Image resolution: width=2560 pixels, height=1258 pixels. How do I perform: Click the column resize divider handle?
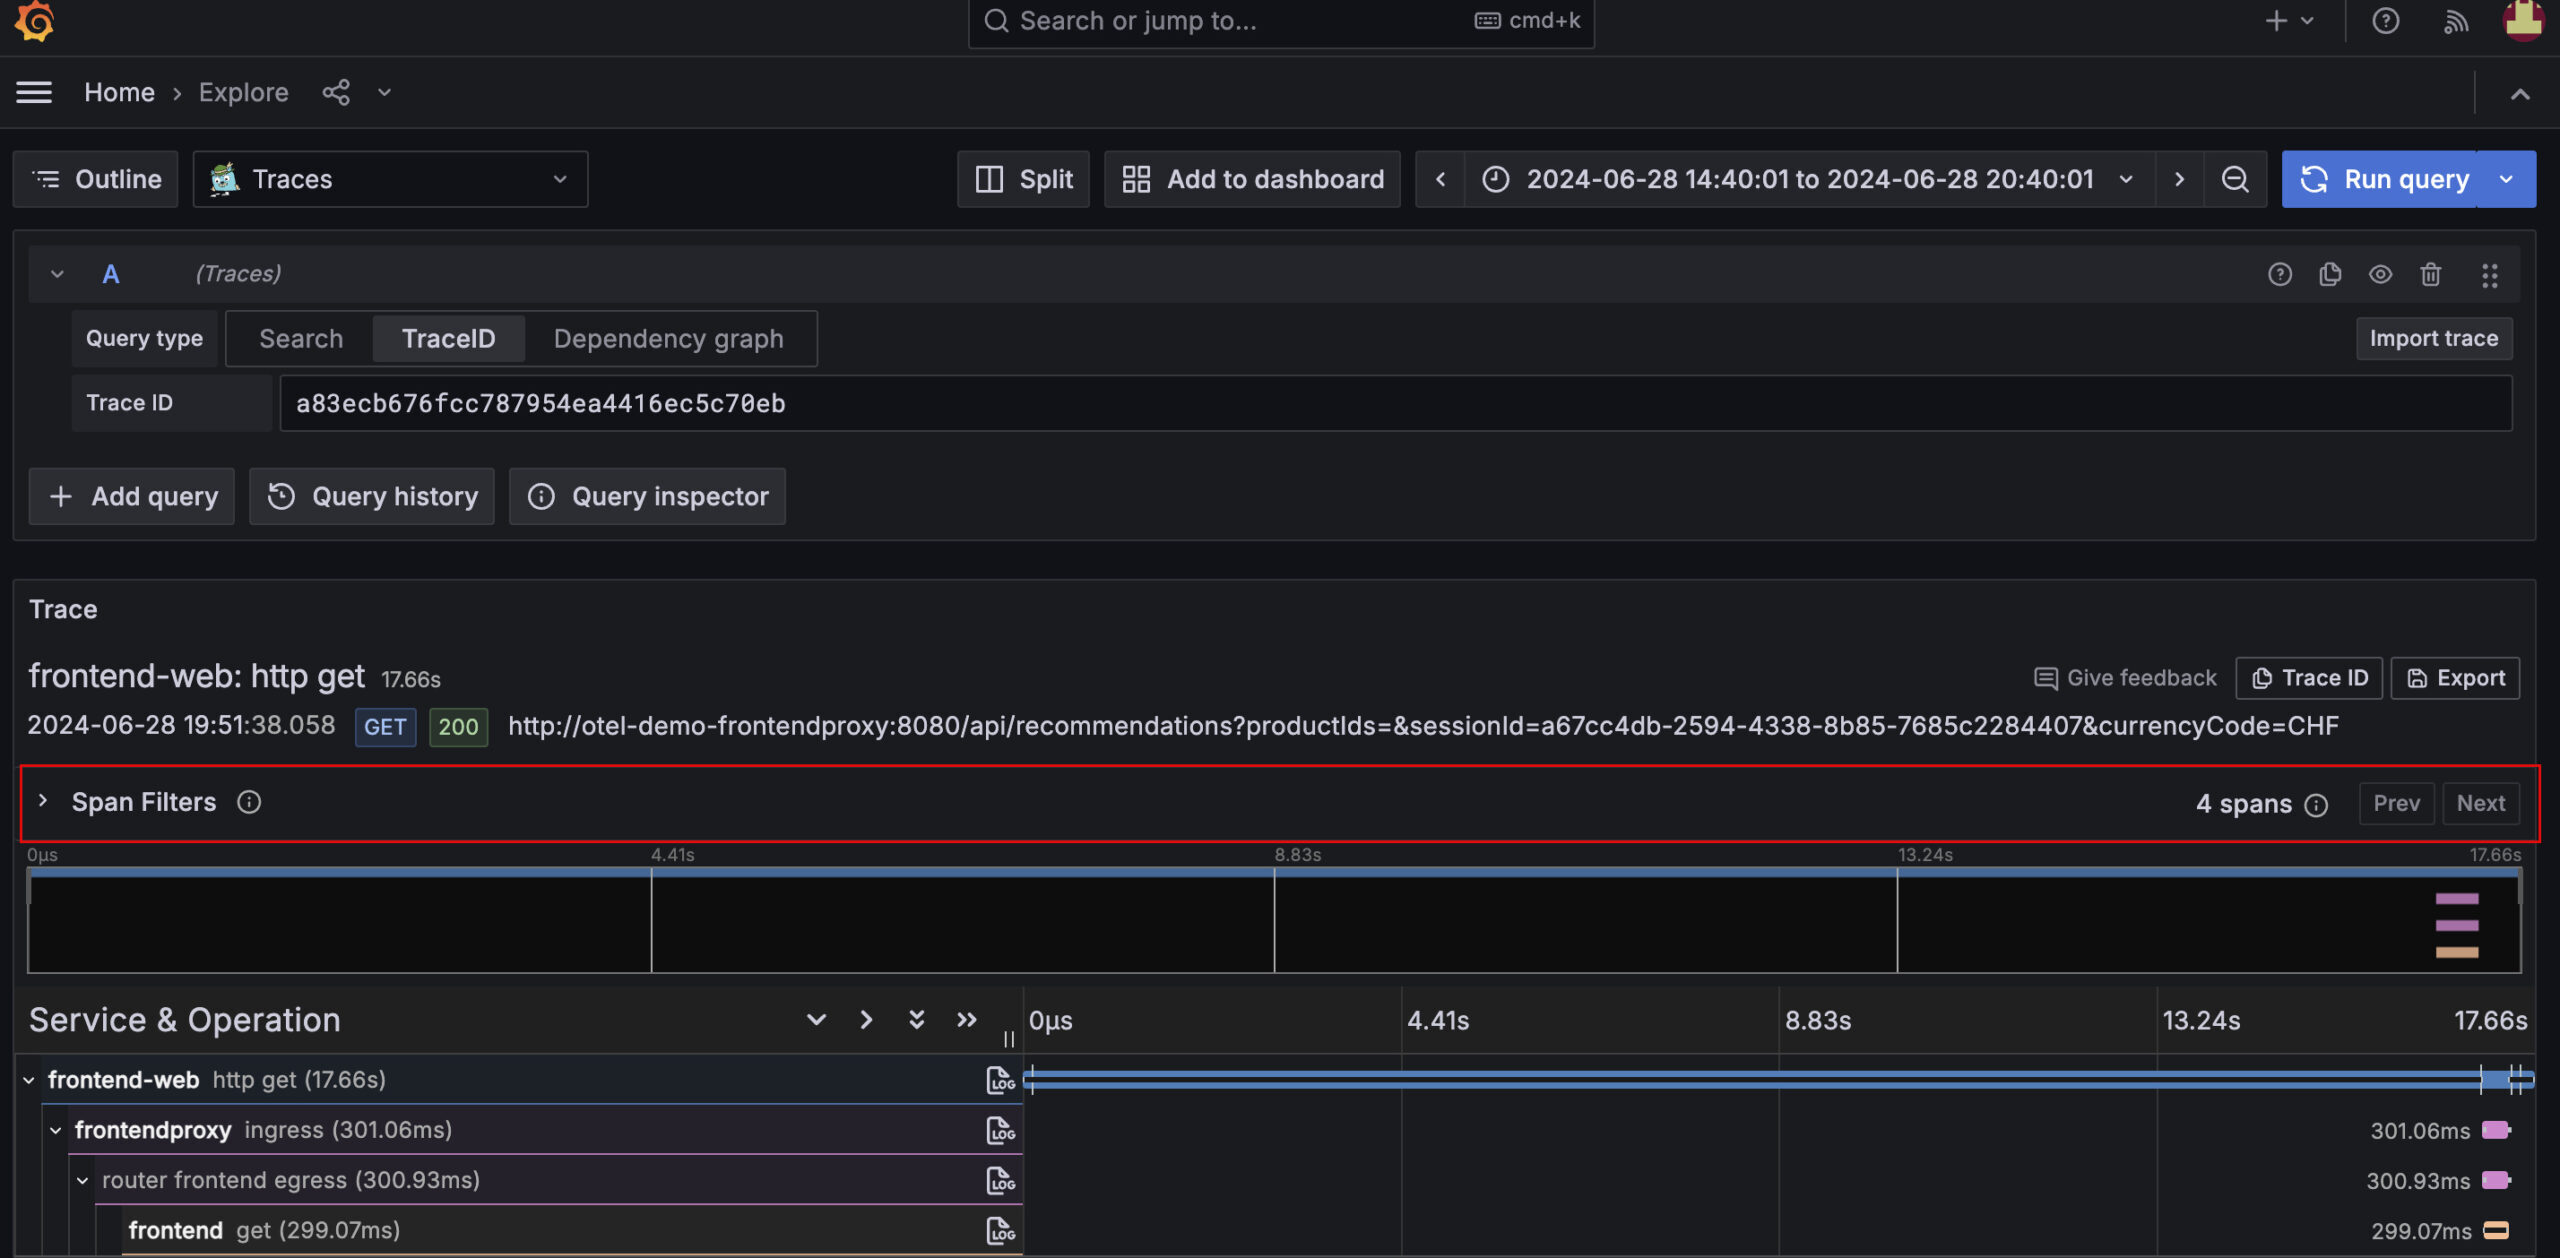(x=1009, y=1039)
